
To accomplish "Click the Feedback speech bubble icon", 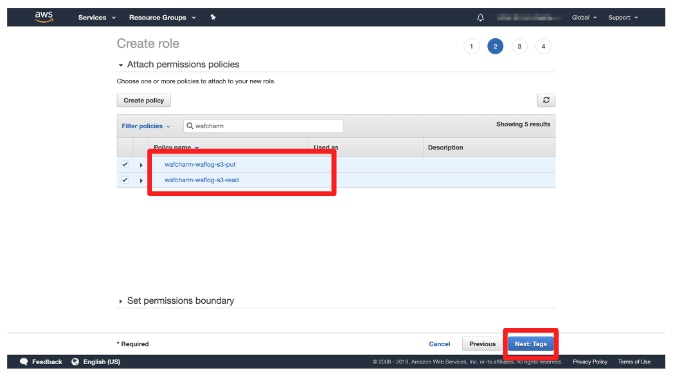I will [x=24, y=362].
